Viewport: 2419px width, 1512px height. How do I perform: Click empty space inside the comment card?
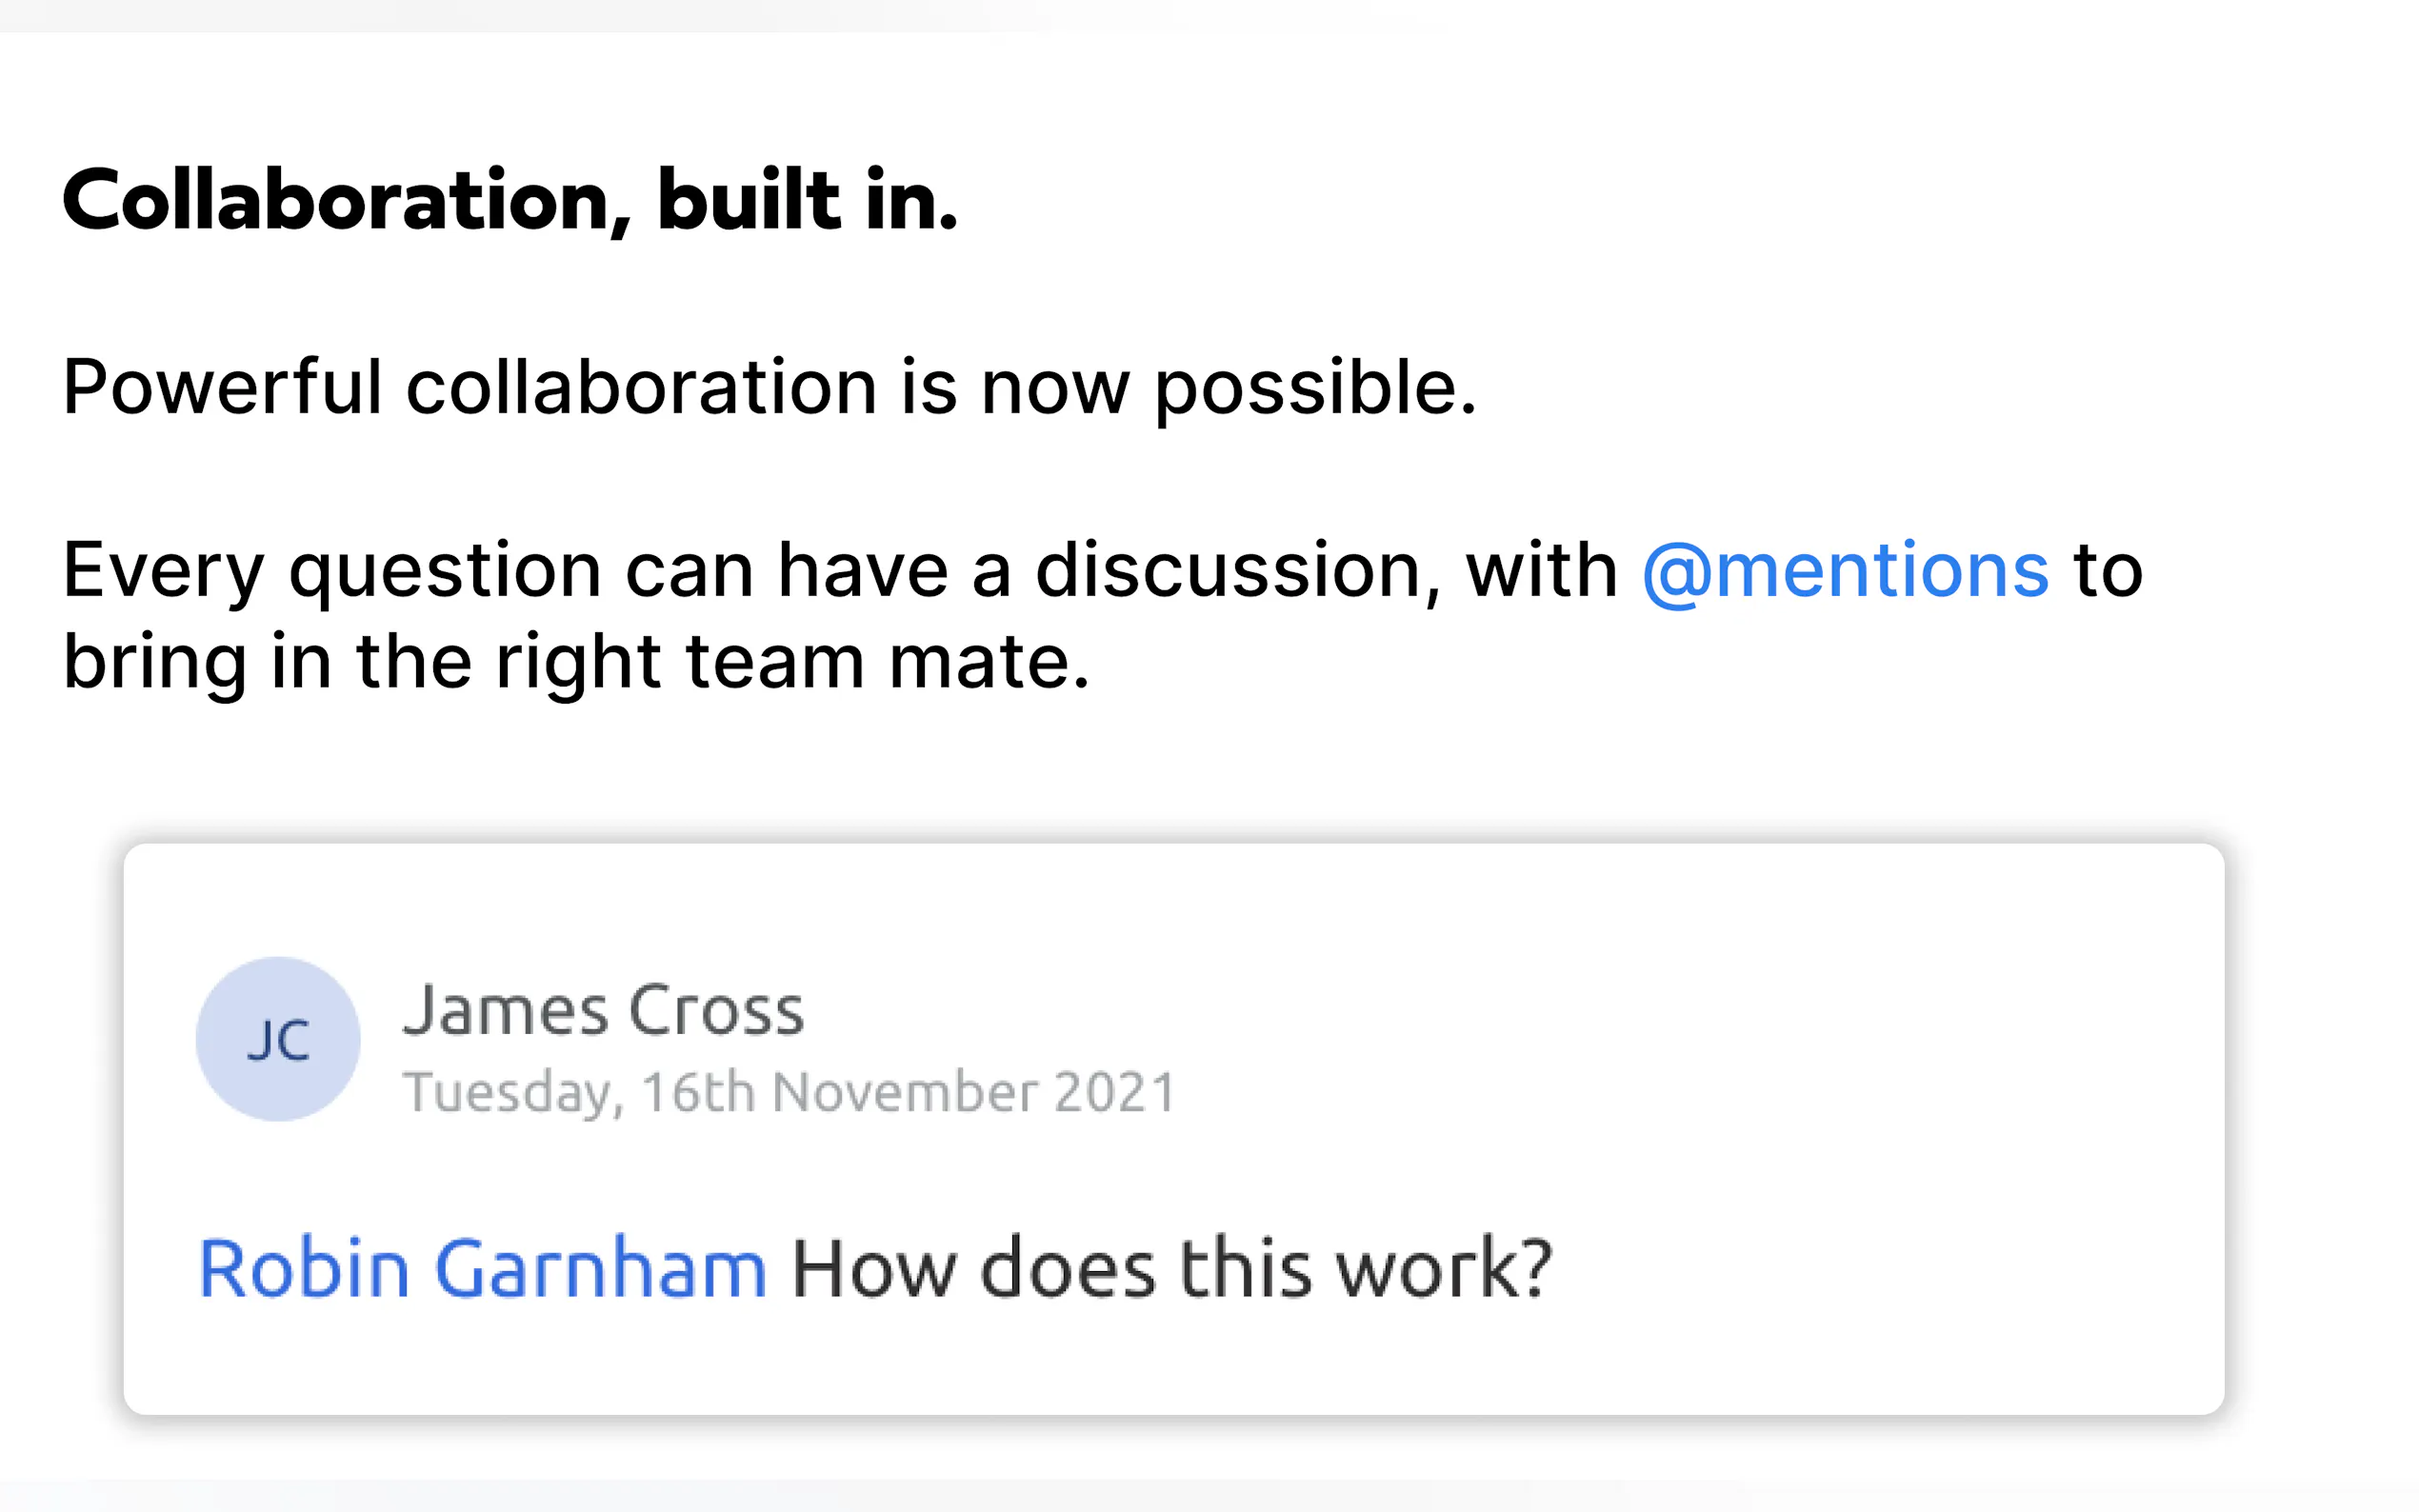(x=1700, y=1050)
